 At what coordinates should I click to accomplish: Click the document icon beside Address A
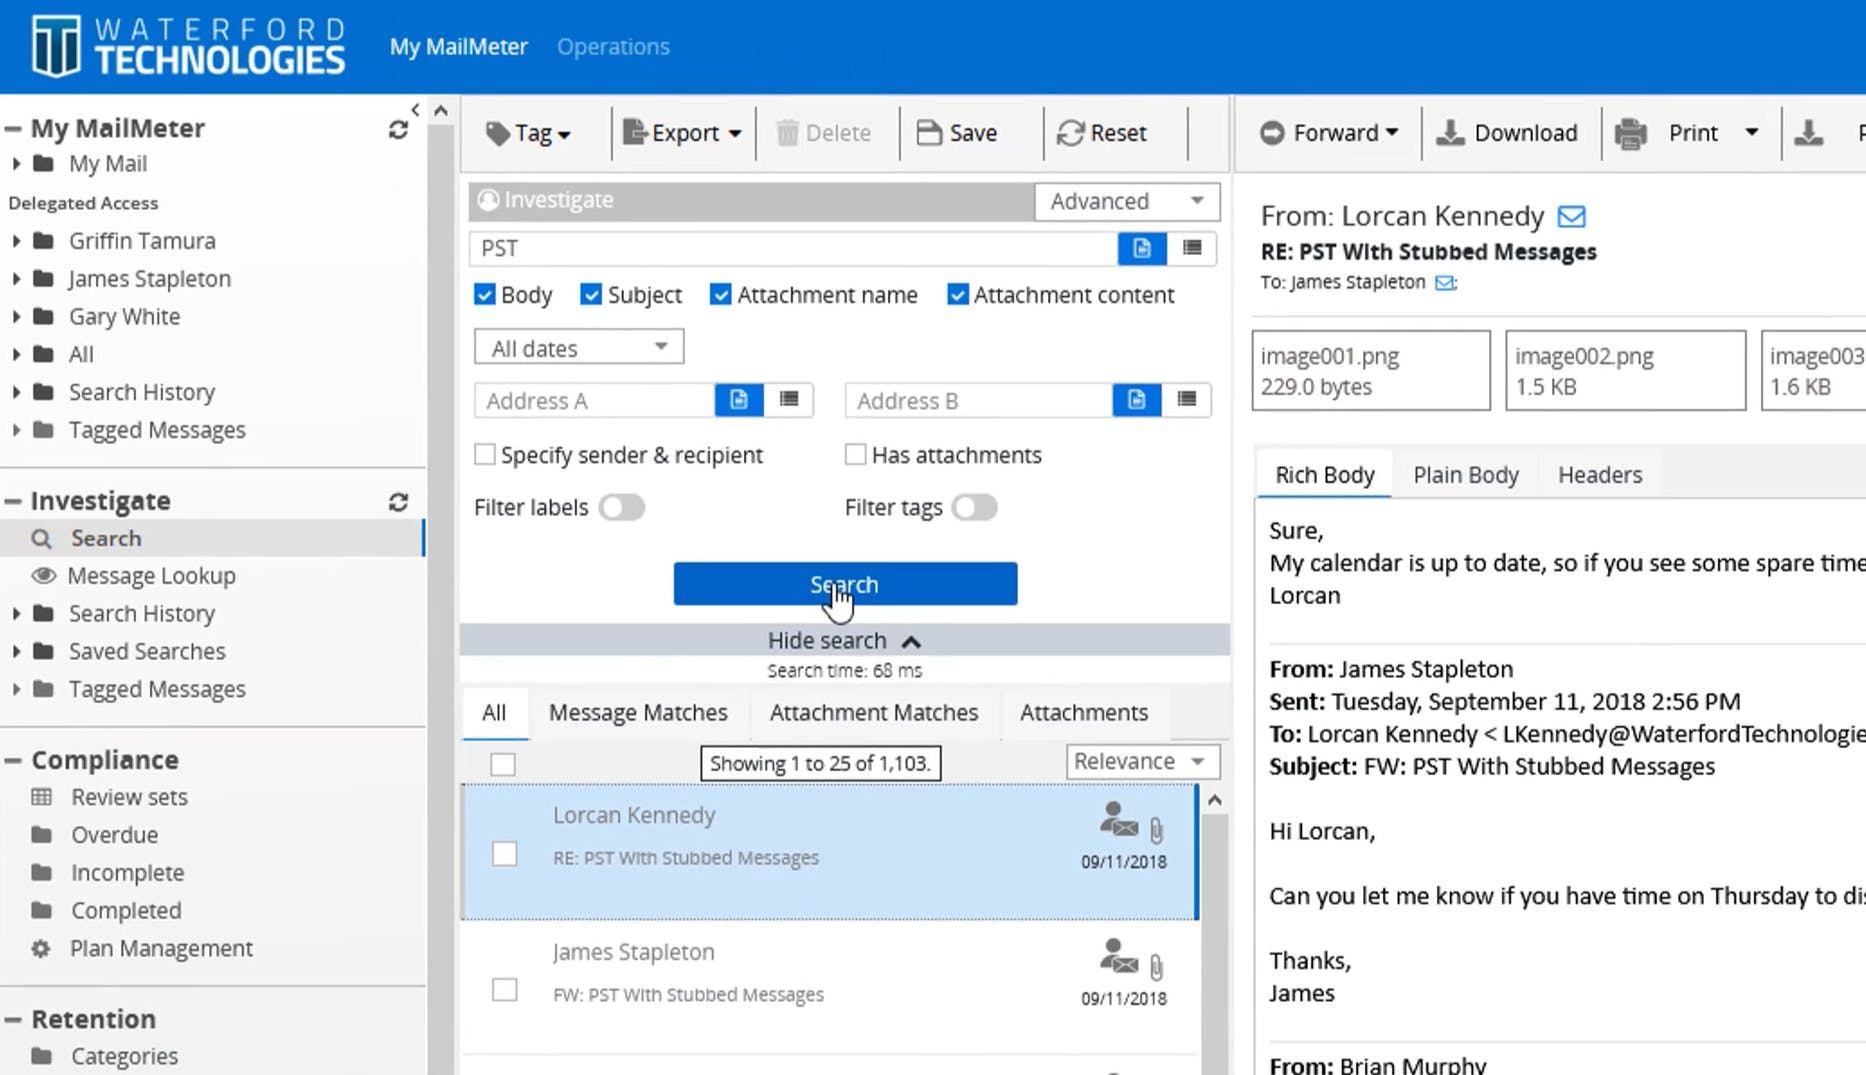pos(739,400)
